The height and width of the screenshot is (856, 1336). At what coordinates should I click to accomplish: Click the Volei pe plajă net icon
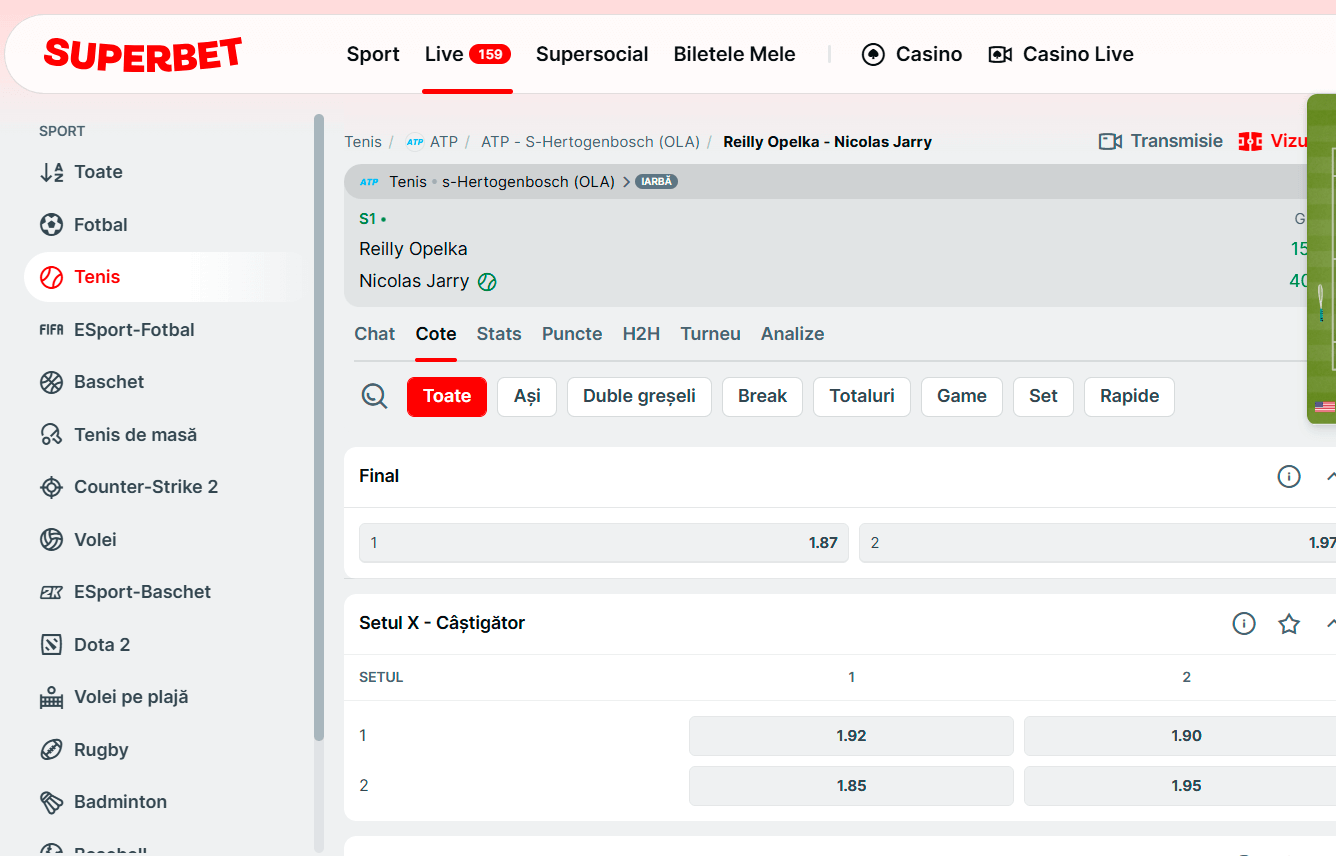coord(51,697)
